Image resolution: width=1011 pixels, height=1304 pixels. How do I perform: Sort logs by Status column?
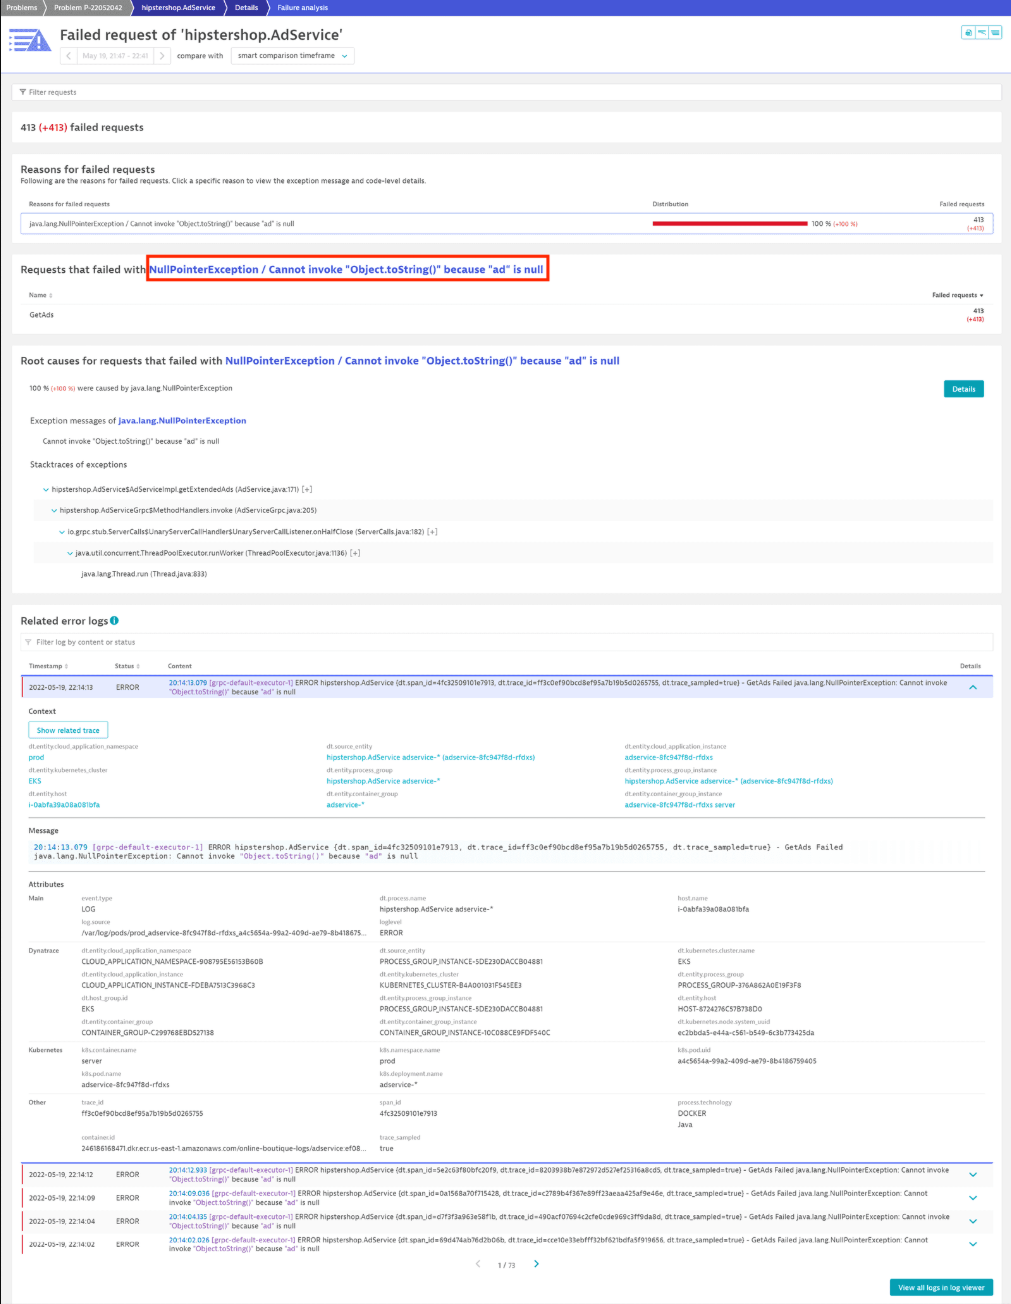127,666
